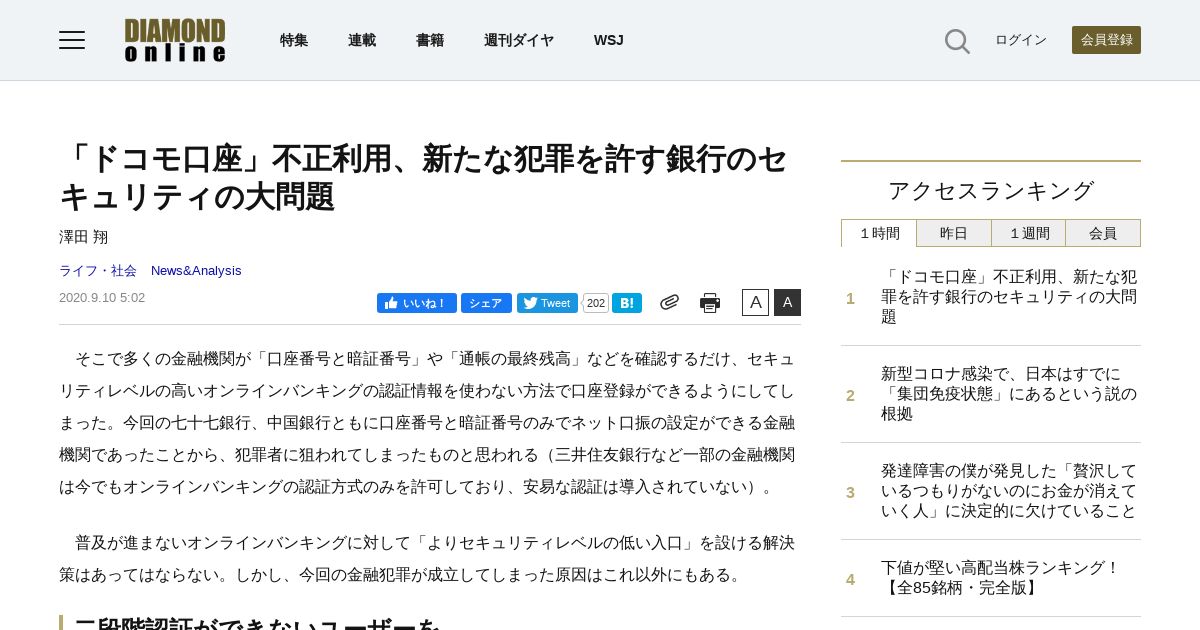The height and width of the screenshot is (630, 1200).
Task: Tweet this article via Twitter button
Action: tap(547, 303)
